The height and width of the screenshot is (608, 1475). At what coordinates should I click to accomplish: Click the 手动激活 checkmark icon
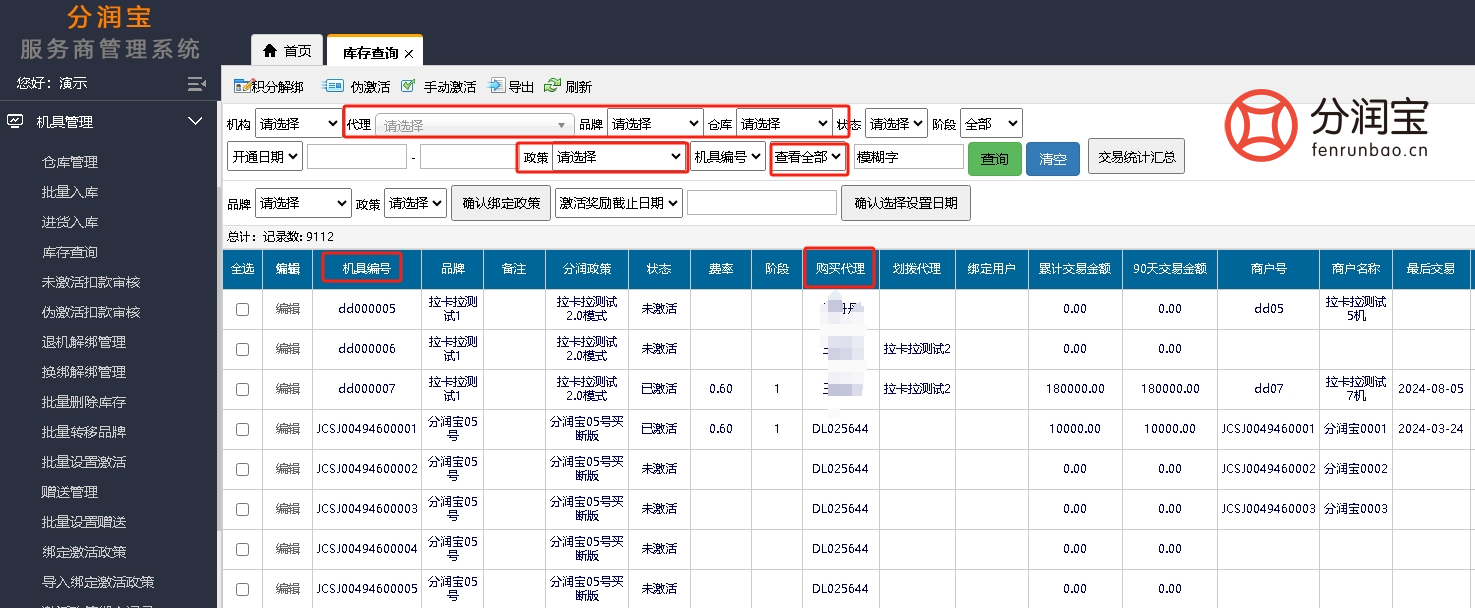tap(407, 86)
